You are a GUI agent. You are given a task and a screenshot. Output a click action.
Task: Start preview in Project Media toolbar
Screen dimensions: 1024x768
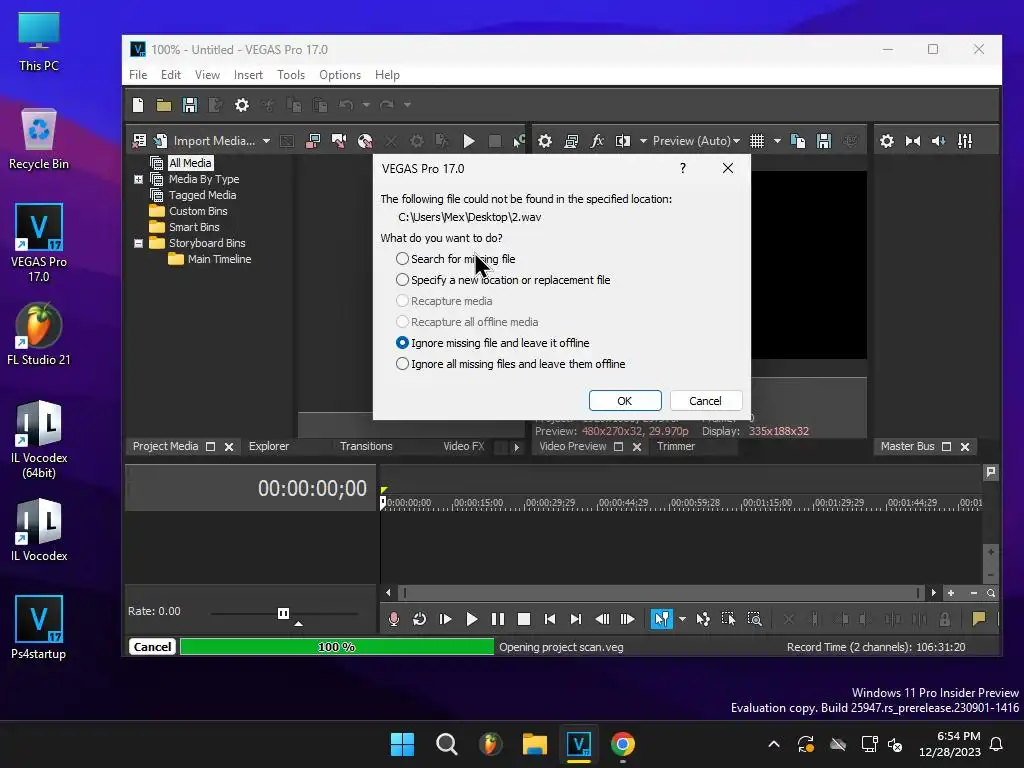click(468, 141)
